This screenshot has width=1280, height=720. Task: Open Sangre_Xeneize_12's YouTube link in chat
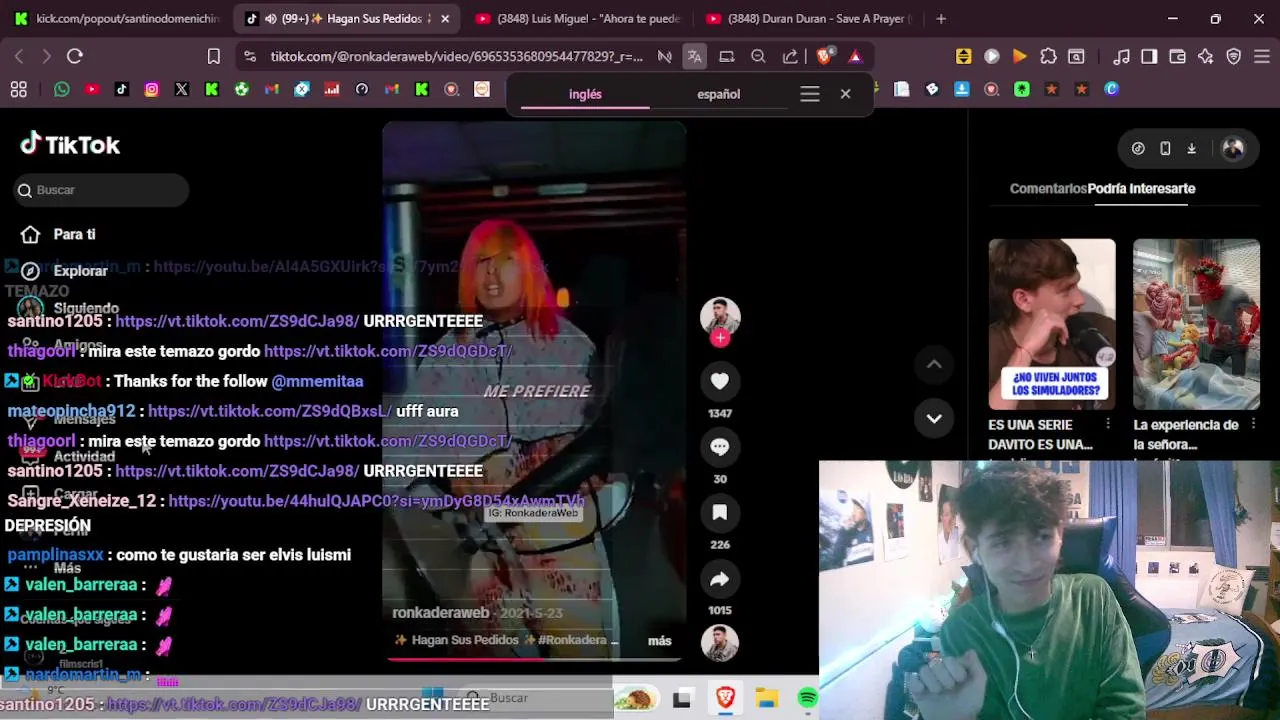pos(376,501)
